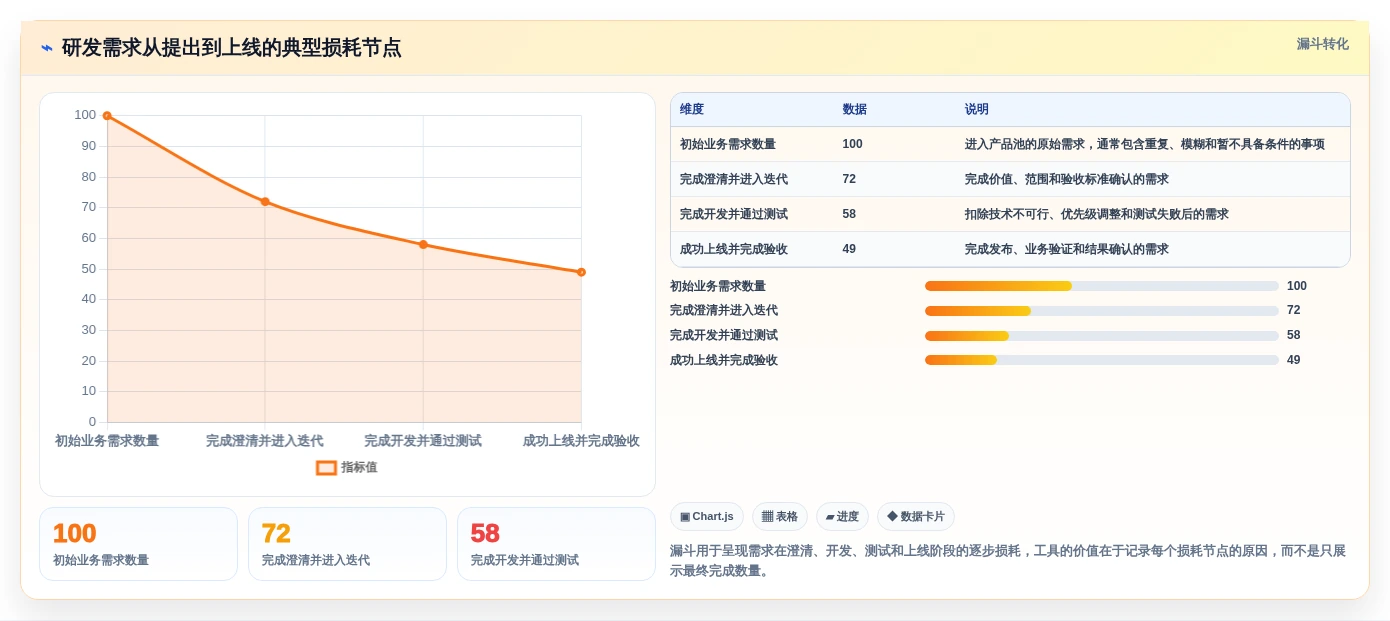Click the table data value 72
The width and height of the screenshot is (1390, 621).
pos(849,179)
